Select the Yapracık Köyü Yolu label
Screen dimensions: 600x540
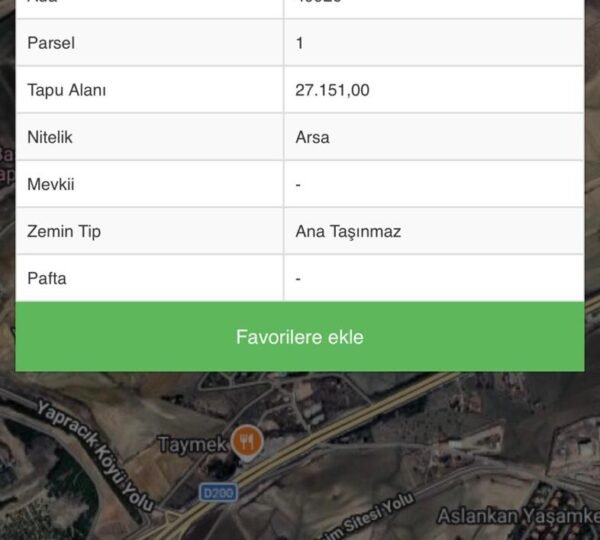click(x=96, y=455)
